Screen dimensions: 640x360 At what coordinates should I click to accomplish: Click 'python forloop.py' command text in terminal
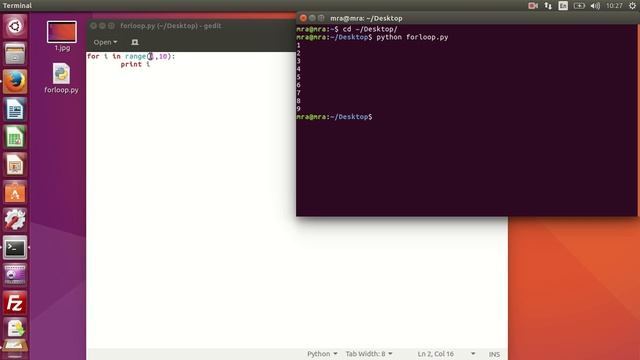(x=412, y=37)
